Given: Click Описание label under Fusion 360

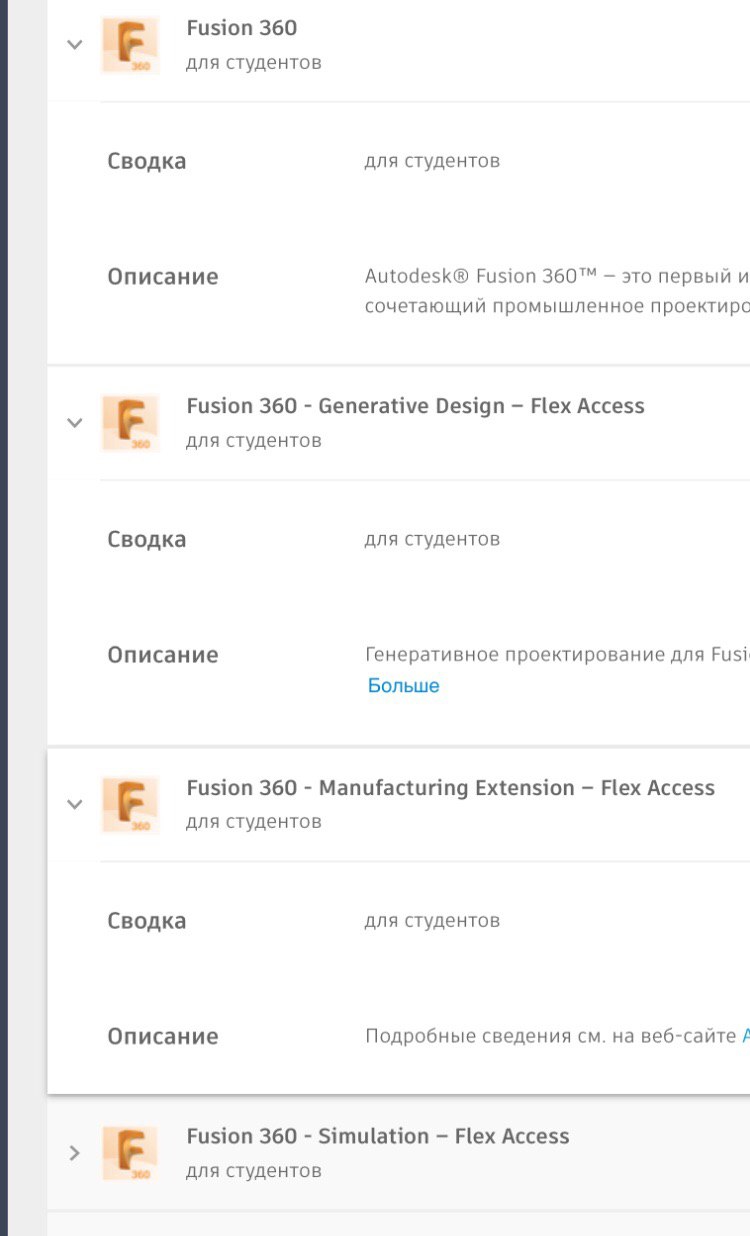Looking at the screenshot, I should click(163, 276).
